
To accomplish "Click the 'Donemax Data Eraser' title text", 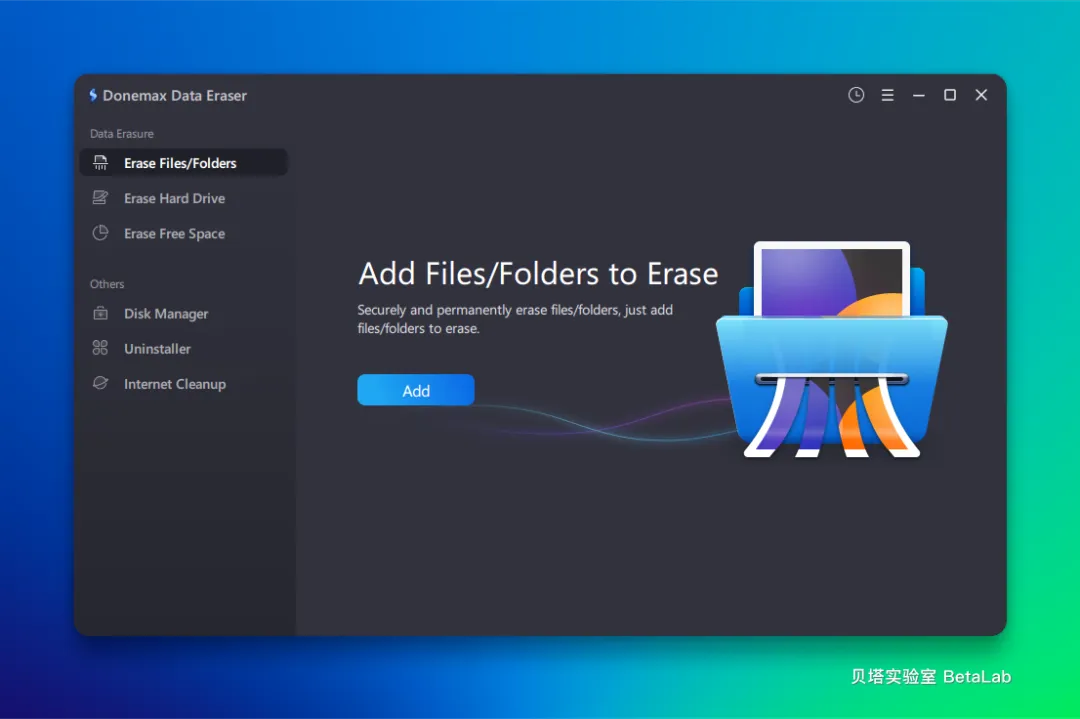I will (x=175, y=96).
